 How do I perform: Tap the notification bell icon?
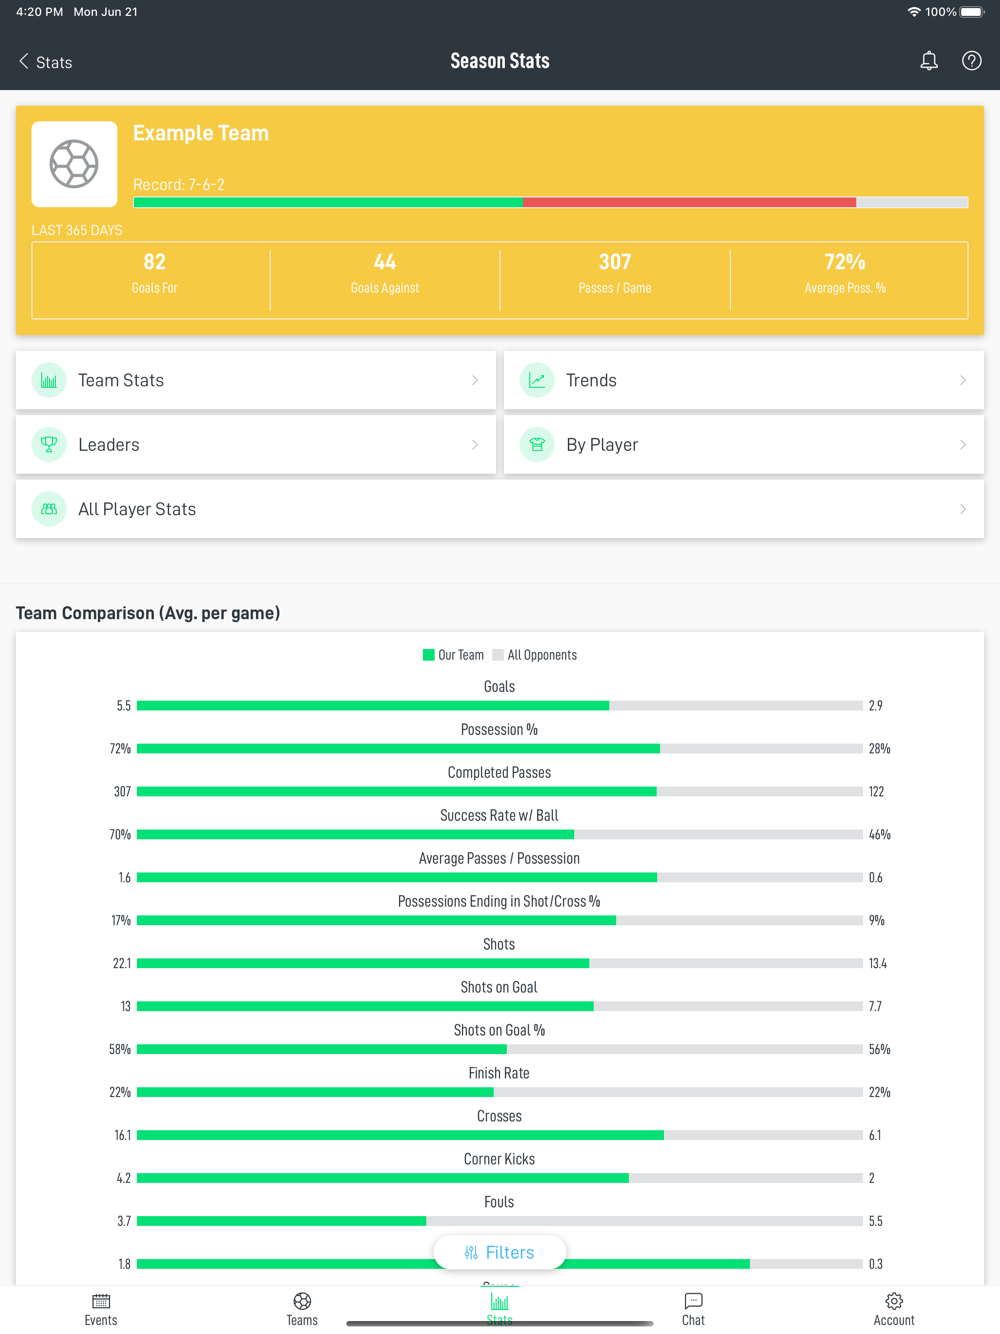pyautogui.click(x=929, y=61)
